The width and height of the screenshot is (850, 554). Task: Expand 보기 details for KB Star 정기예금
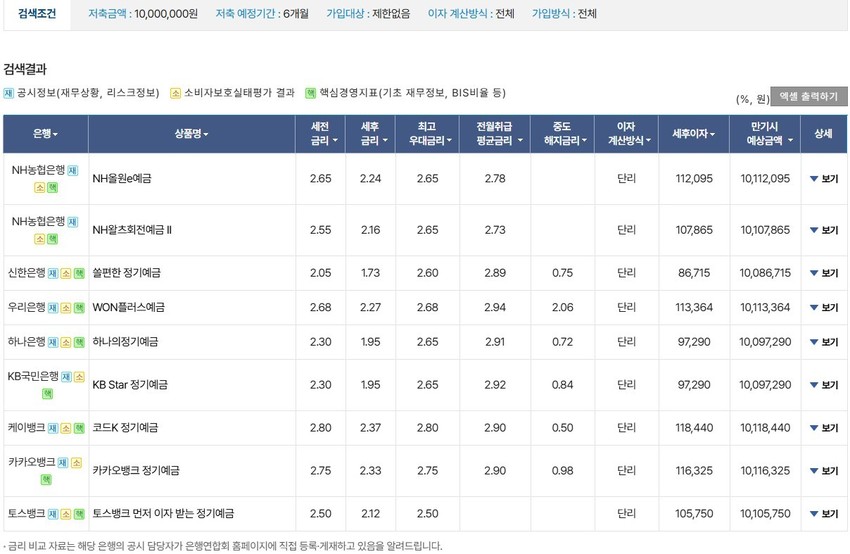(824, 385)
